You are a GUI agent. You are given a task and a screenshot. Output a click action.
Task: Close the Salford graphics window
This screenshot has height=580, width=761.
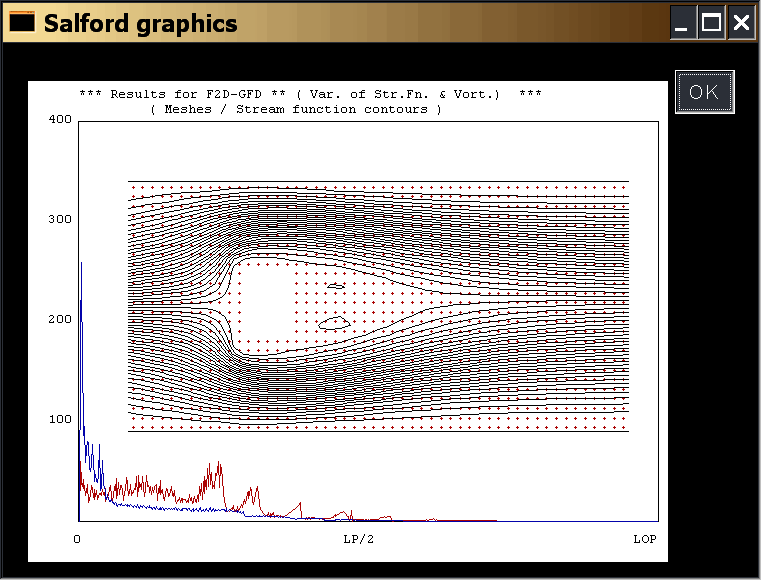pyautogui.click(x=741, y=23)
